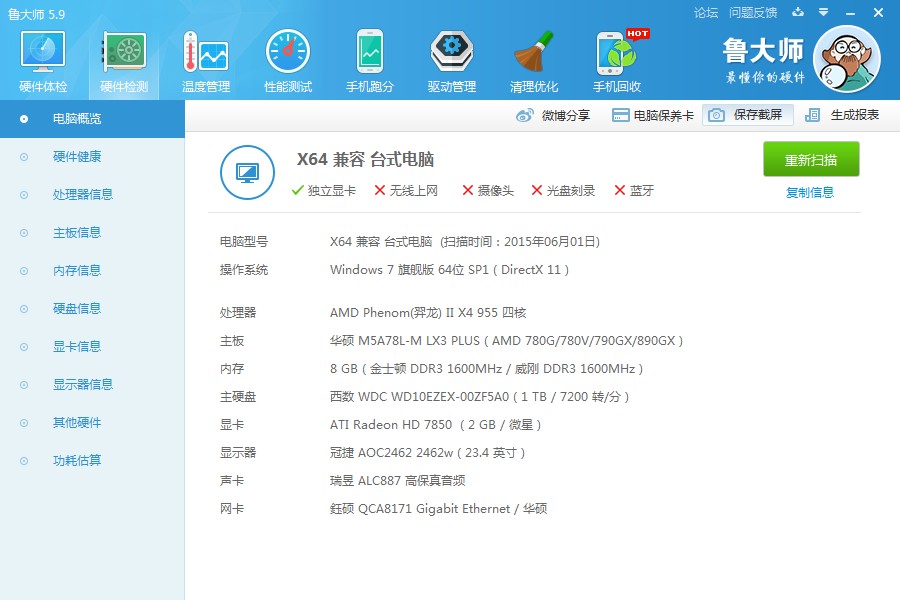The height and width of the screenshot is (600, 900).
Task: Open 硬件体检 hardware checkup icon
Action: point(42,52)
